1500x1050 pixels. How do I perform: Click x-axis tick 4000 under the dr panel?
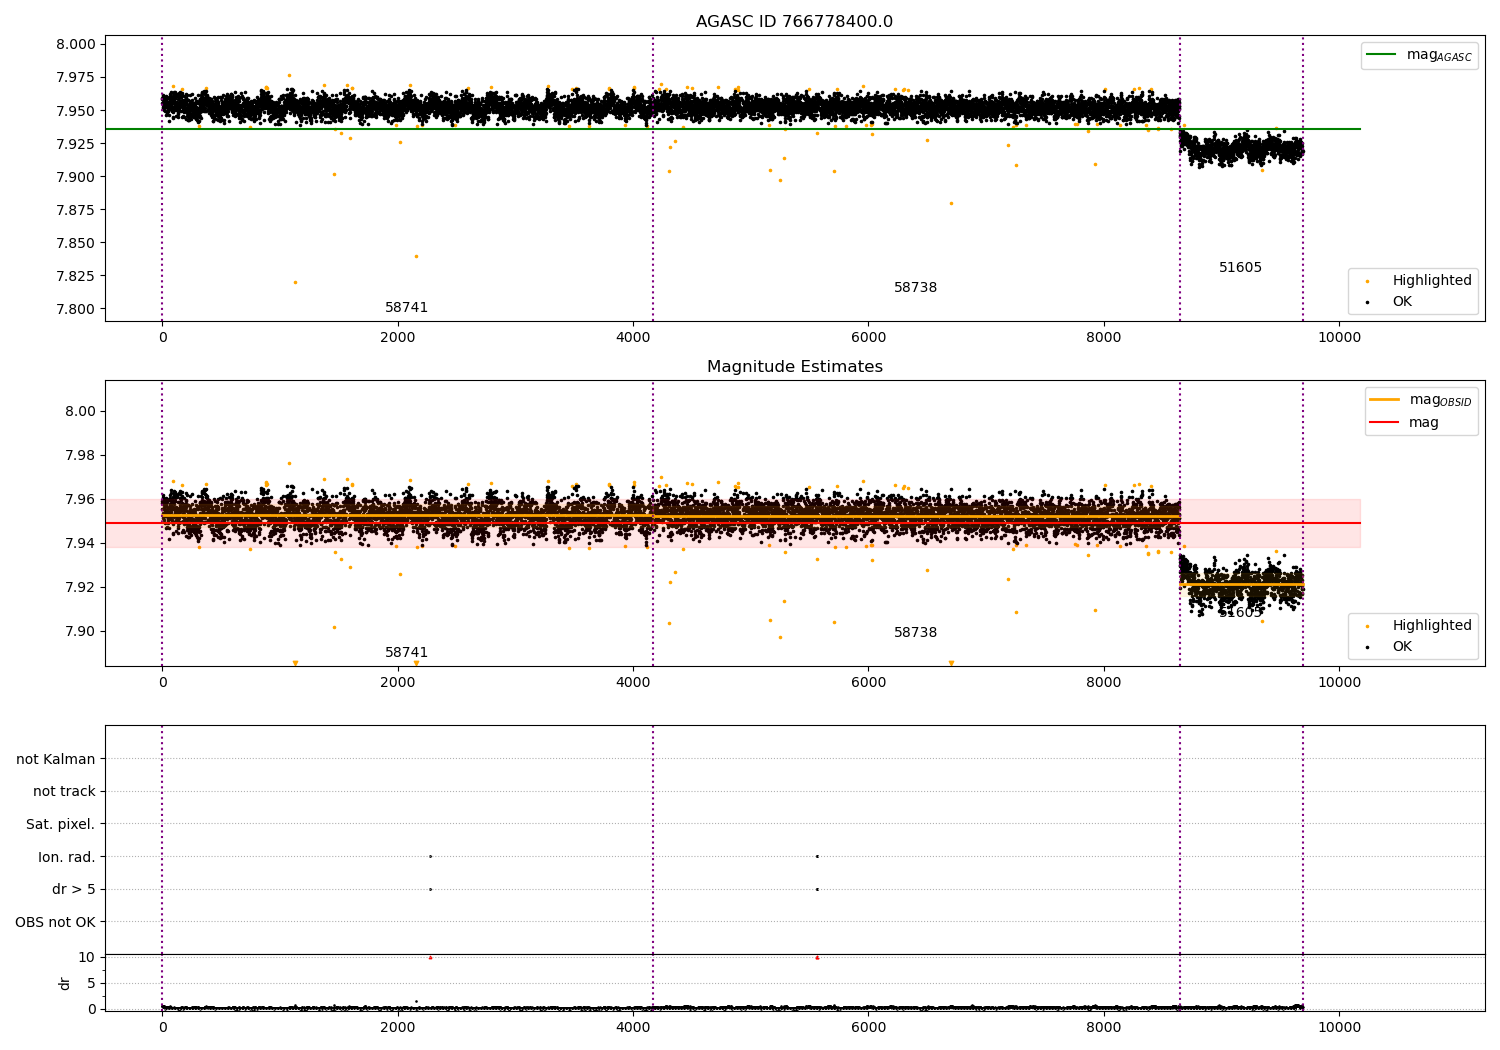coord(633,1028)
